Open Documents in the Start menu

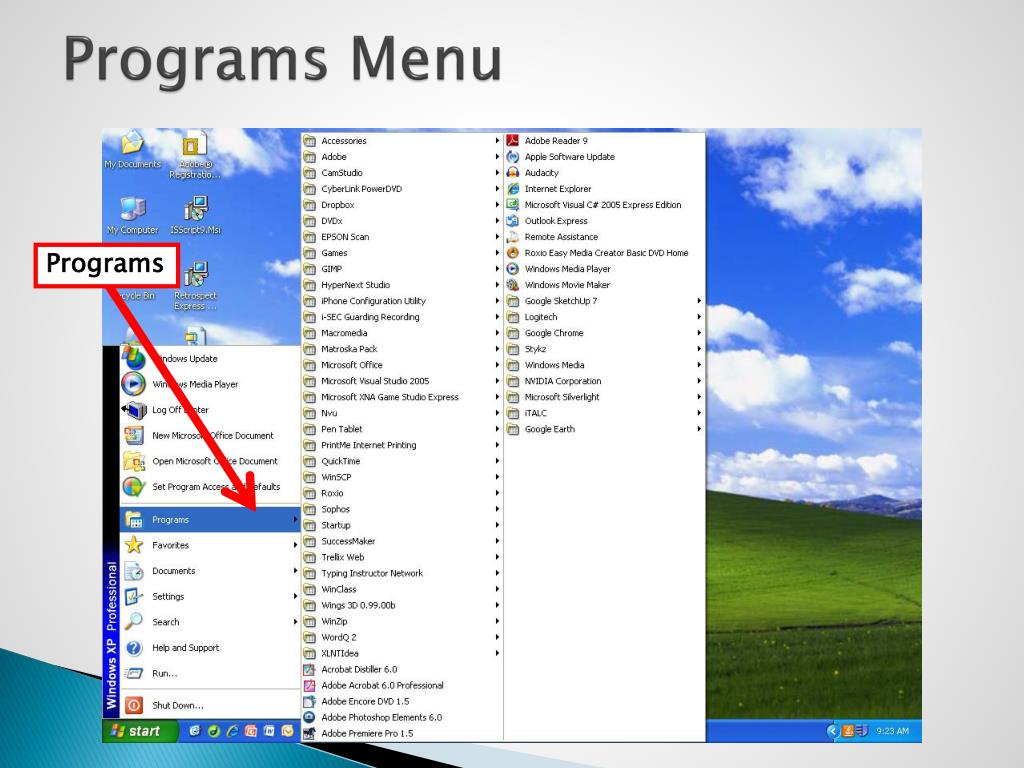210,571
